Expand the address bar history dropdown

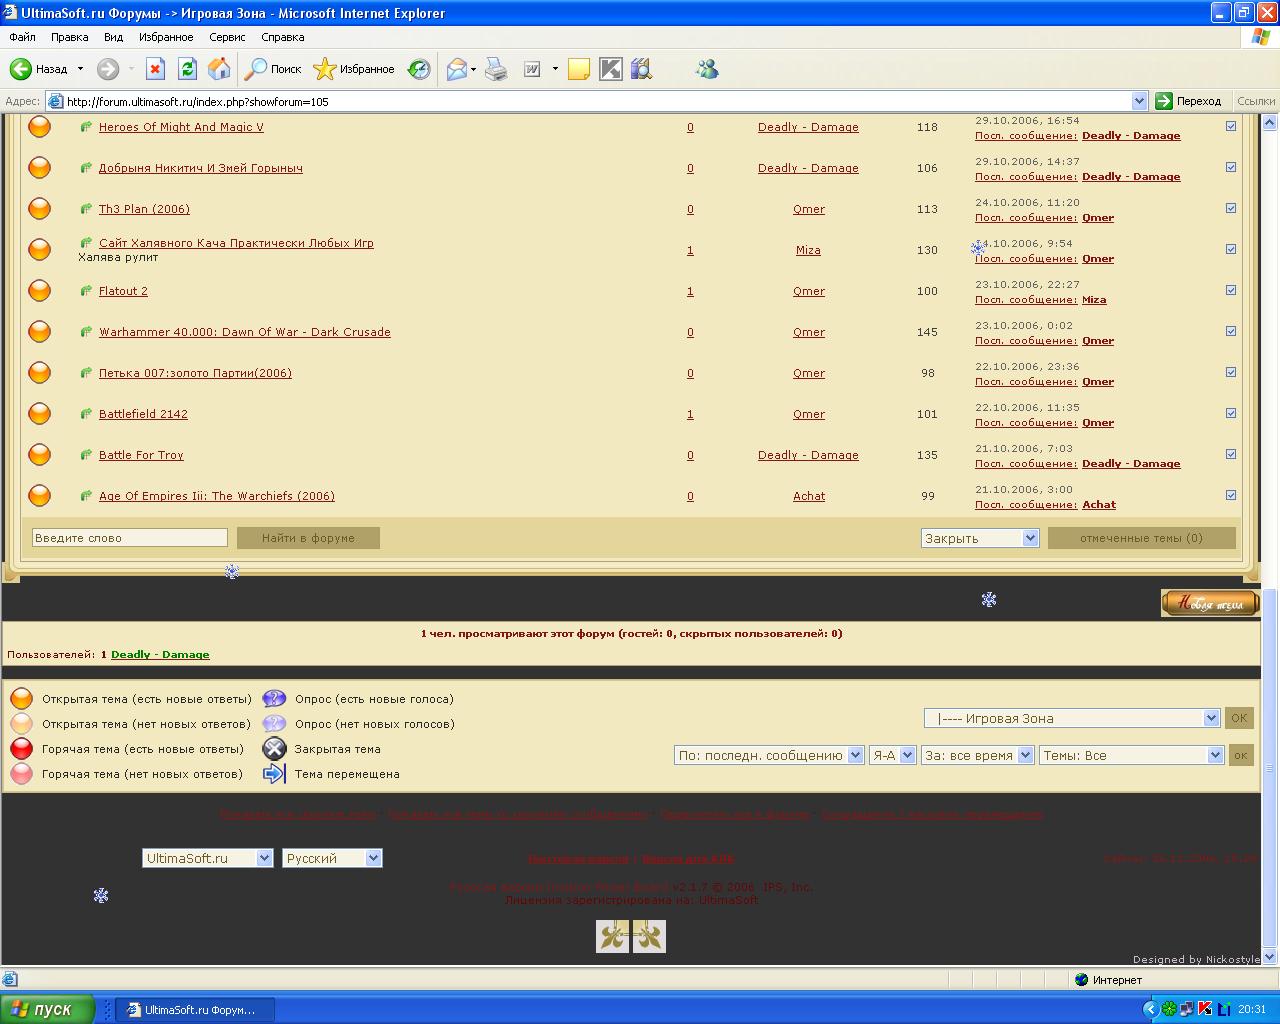point(1139,101)
